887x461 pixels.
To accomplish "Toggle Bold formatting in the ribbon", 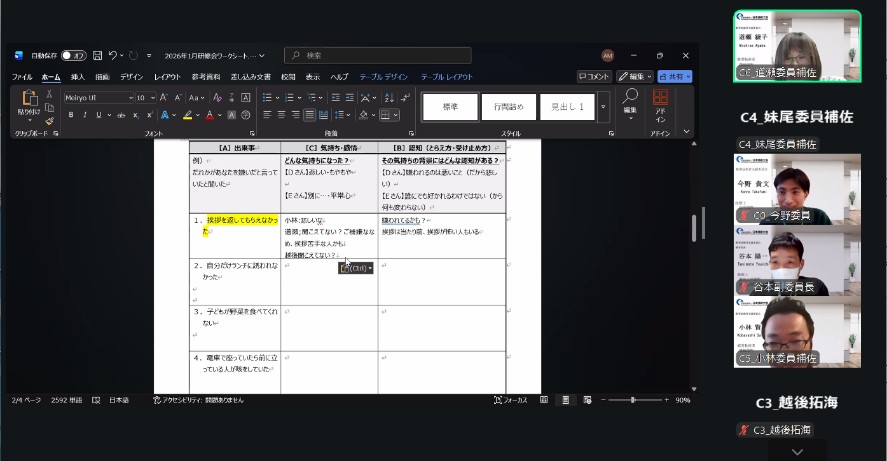I will 71,115.
